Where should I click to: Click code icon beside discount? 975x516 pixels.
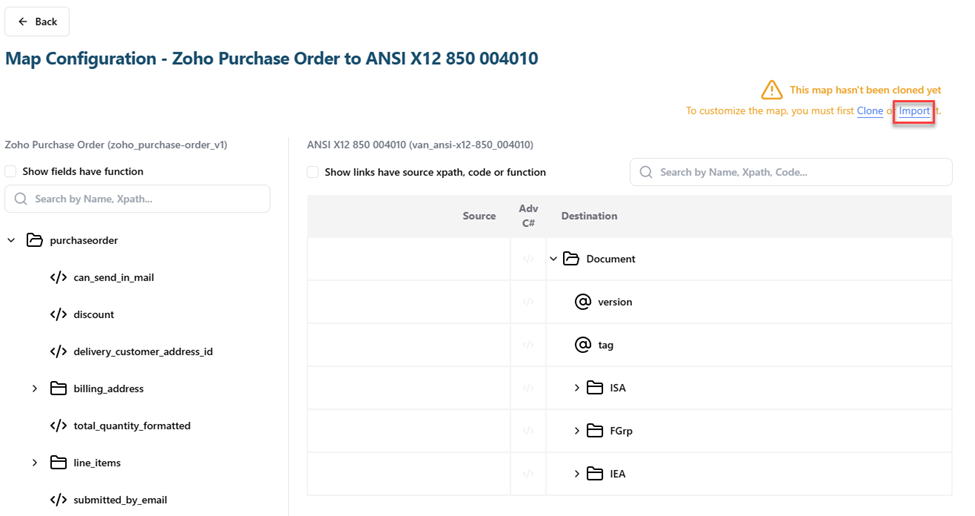click(58, 315)
